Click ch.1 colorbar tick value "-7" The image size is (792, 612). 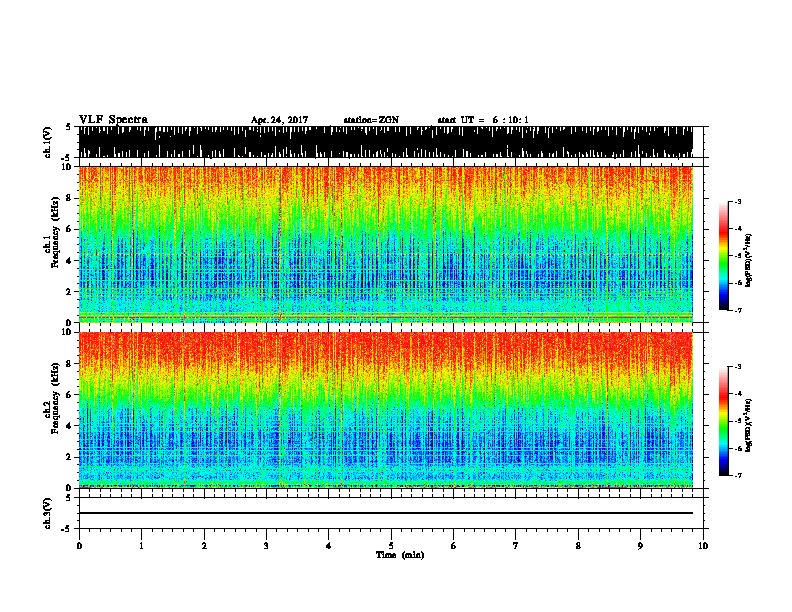click(x=738, y=310)
